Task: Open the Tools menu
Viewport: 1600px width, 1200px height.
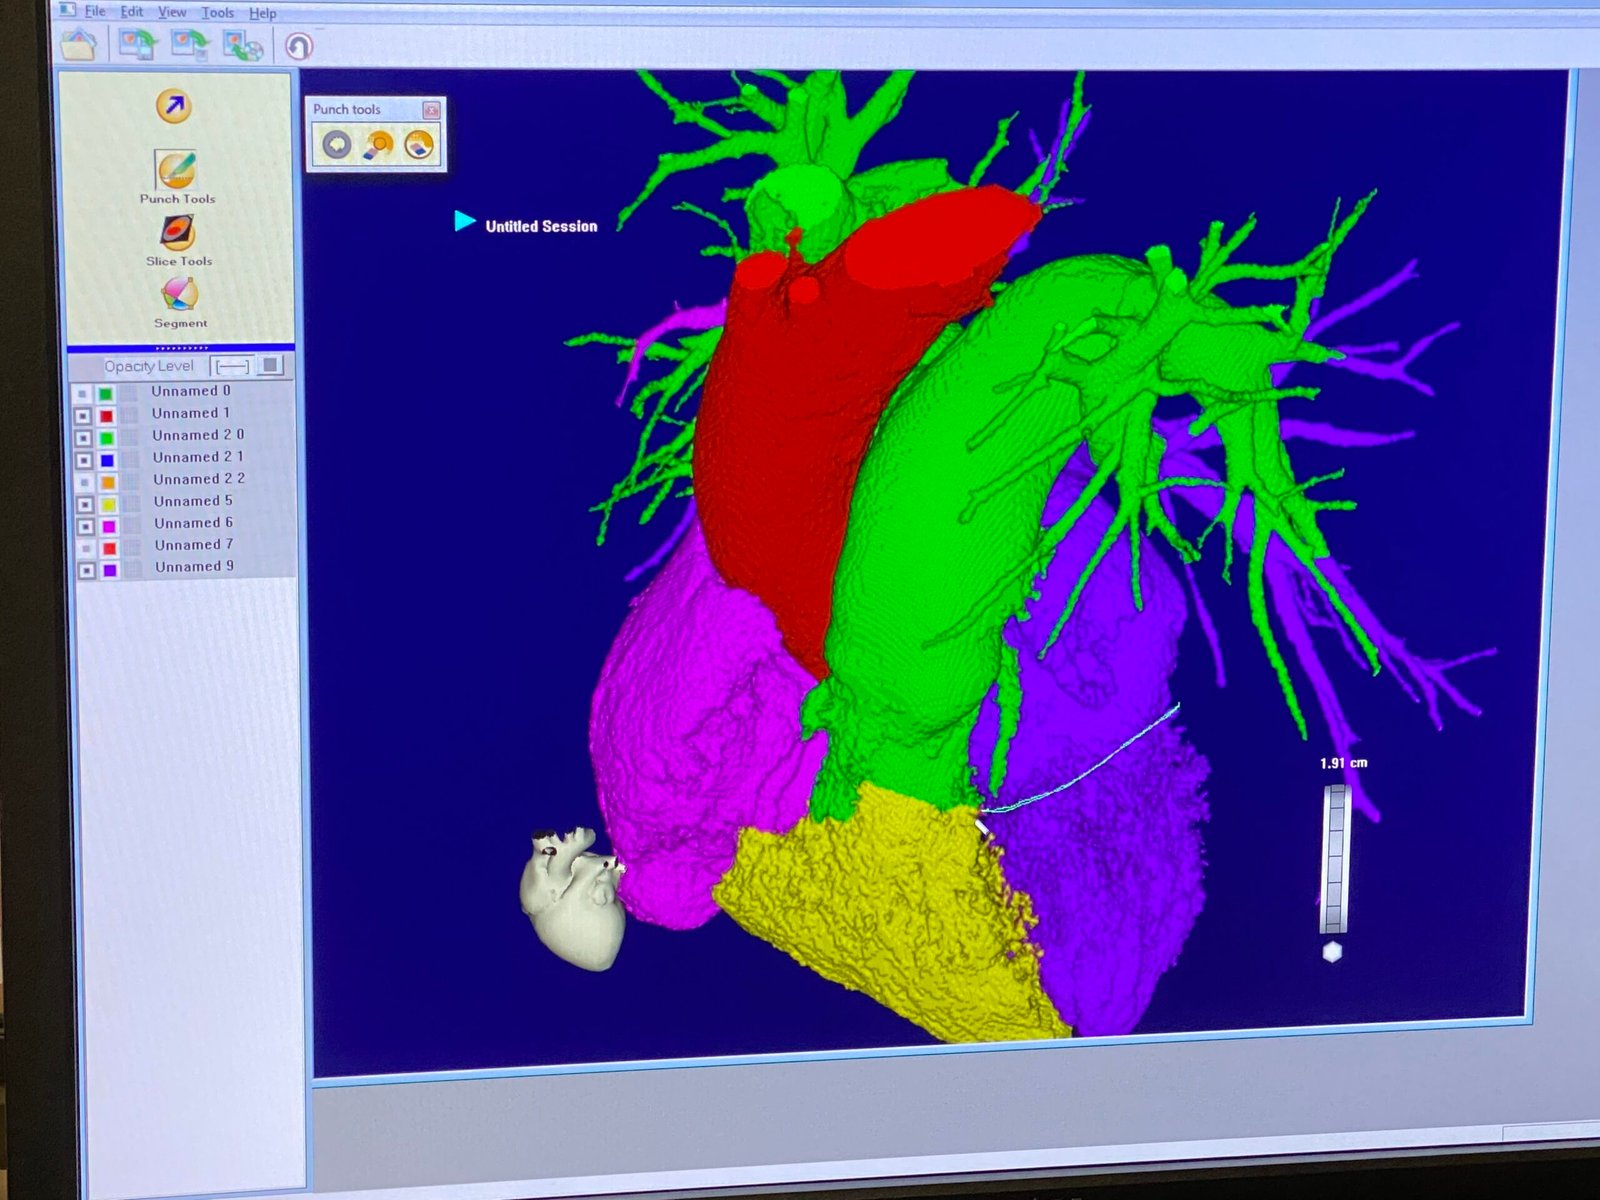Action: click(x=217, y=12)
